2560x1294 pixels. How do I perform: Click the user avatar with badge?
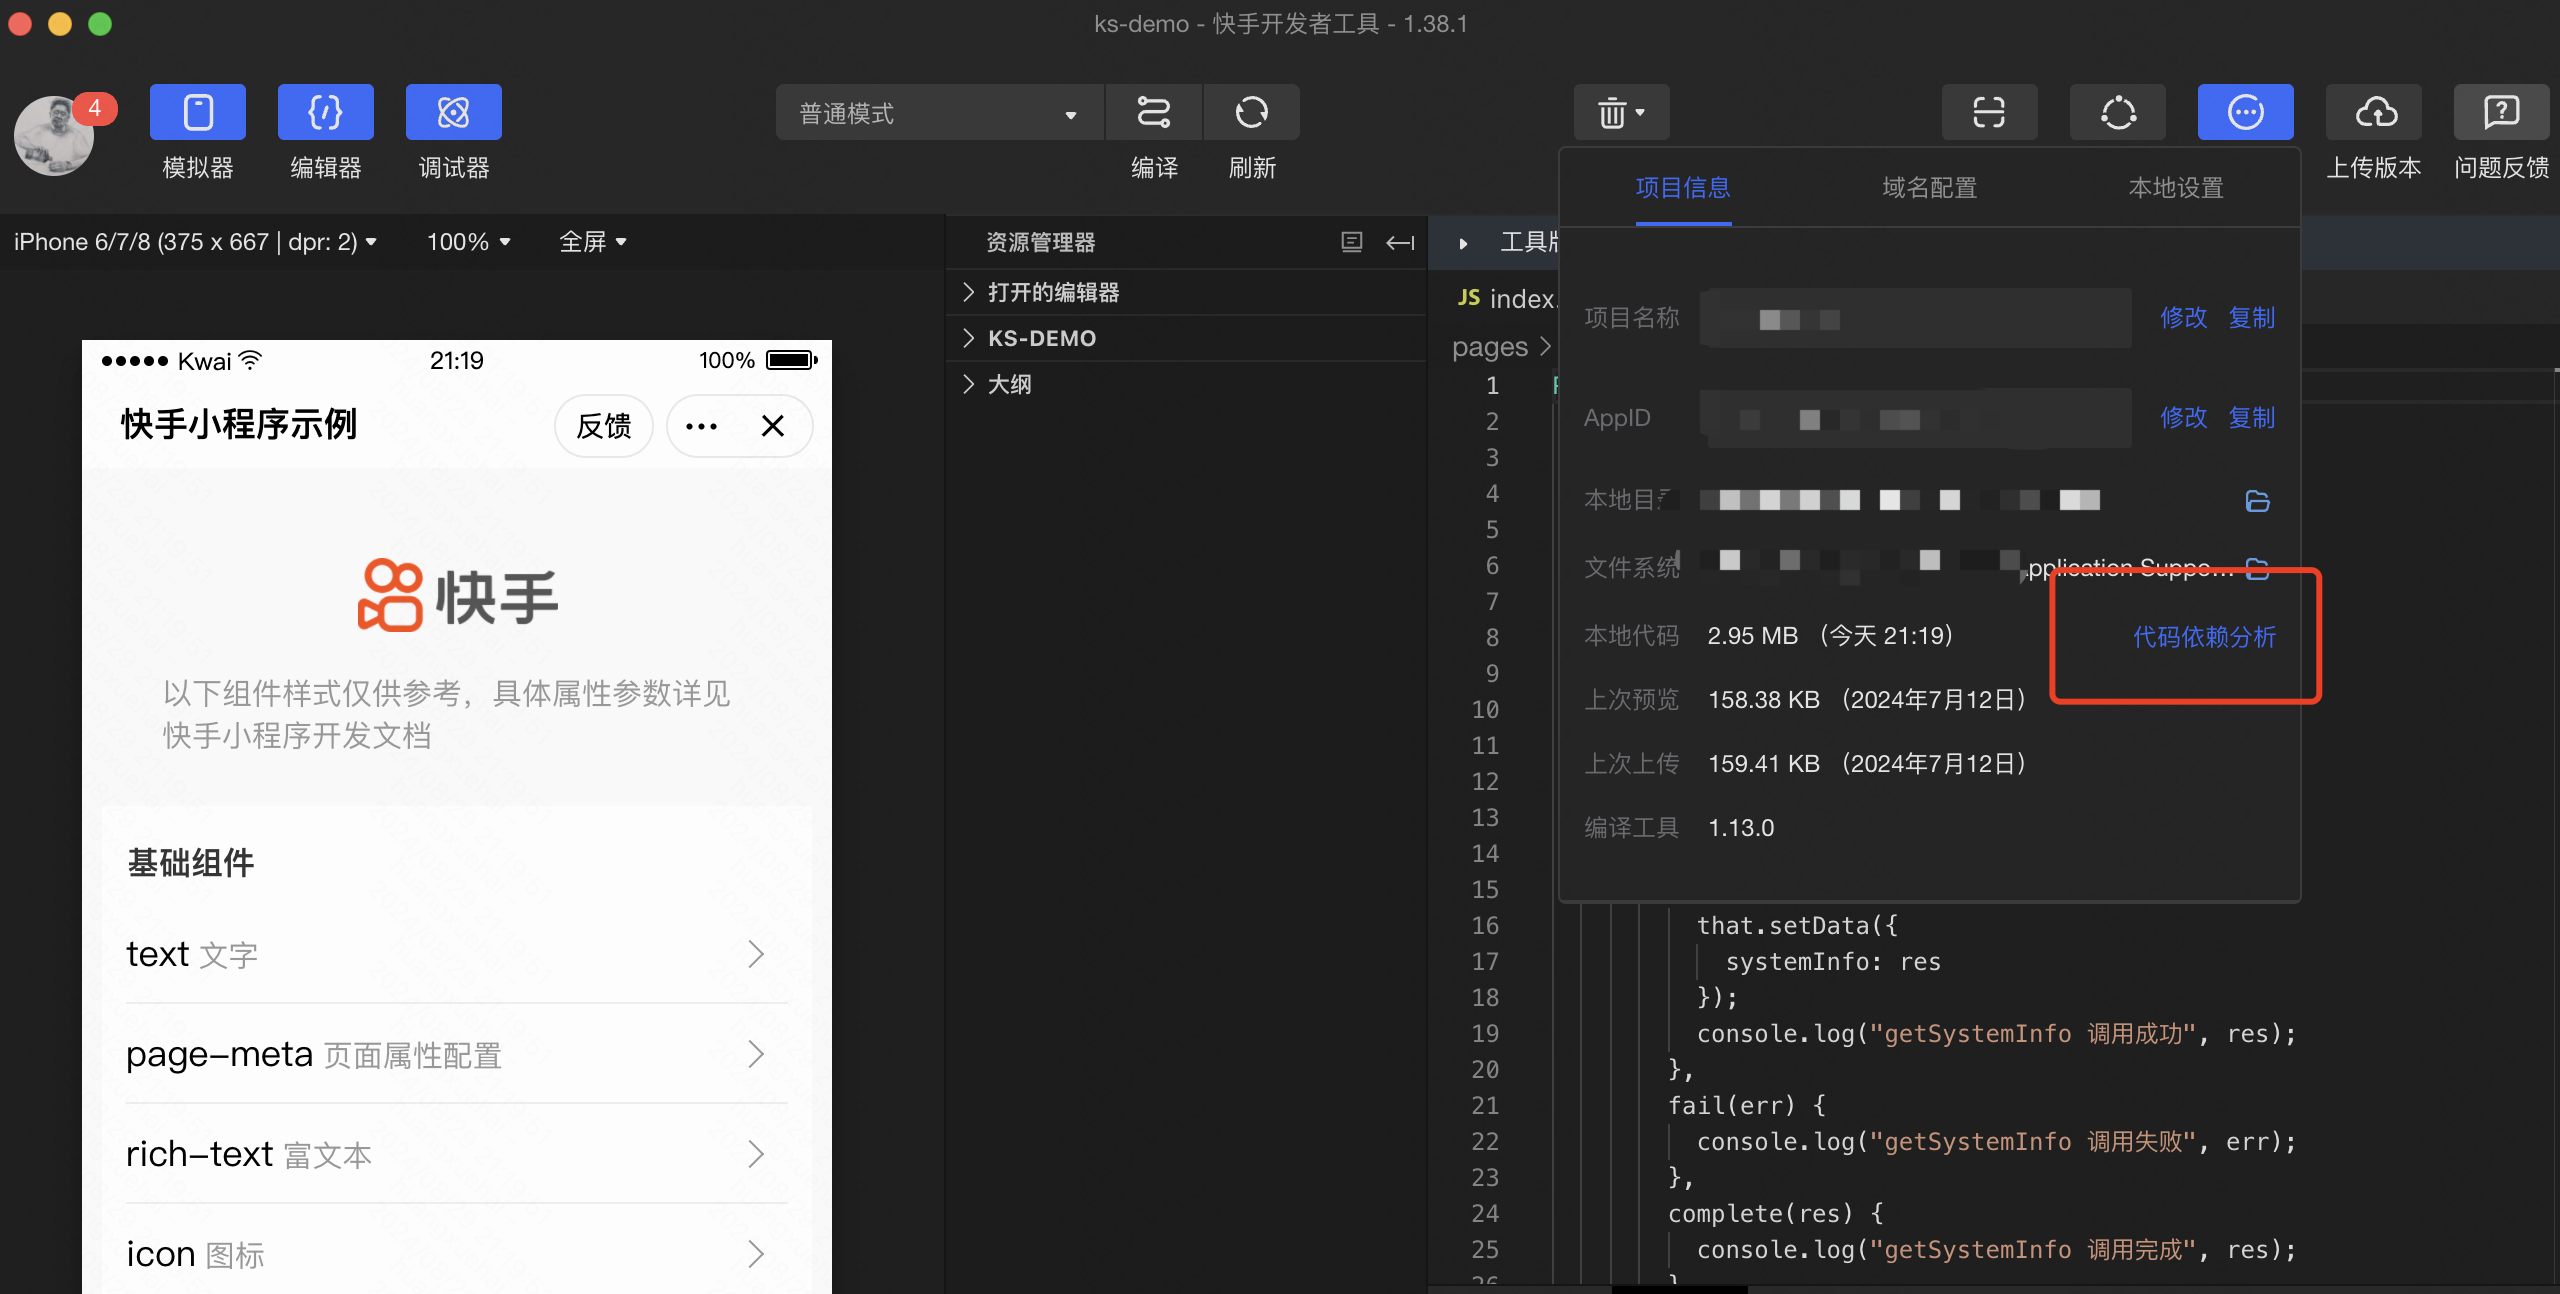[55, 135]
